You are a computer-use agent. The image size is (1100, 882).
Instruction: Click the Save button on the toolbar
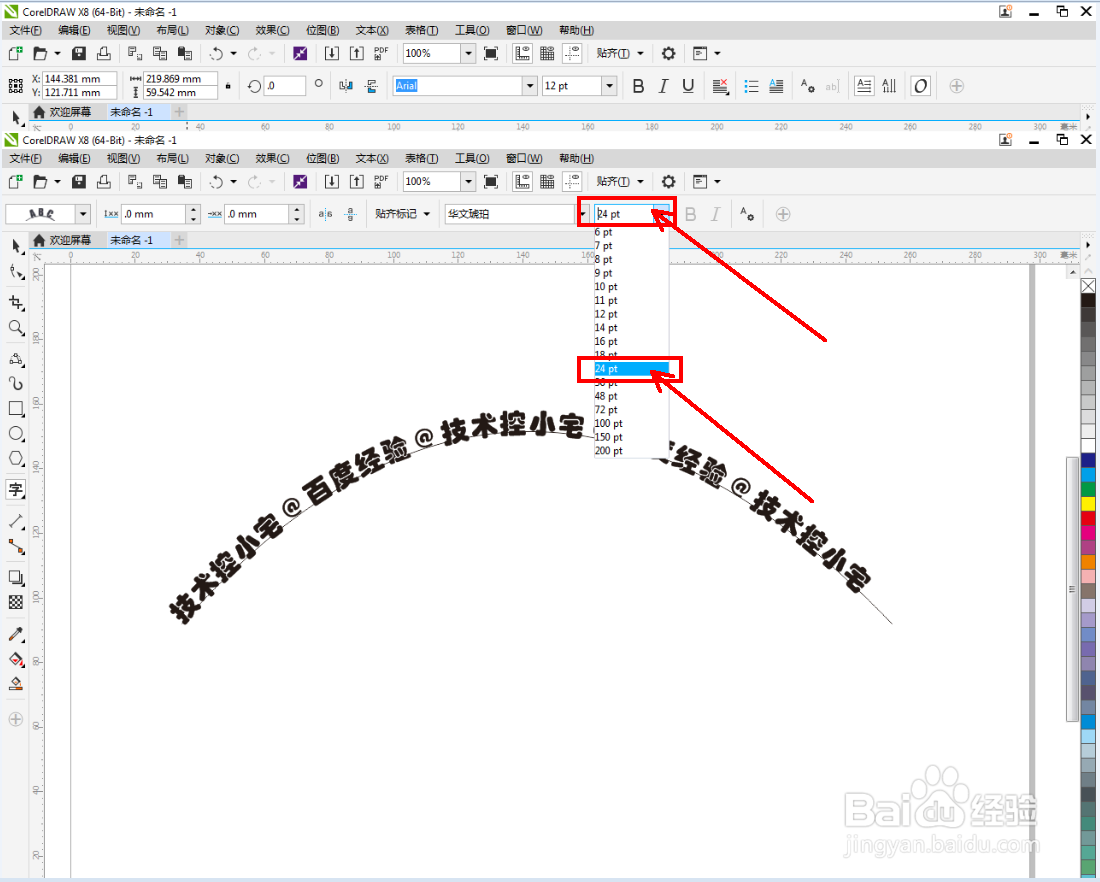pos(79,181)
